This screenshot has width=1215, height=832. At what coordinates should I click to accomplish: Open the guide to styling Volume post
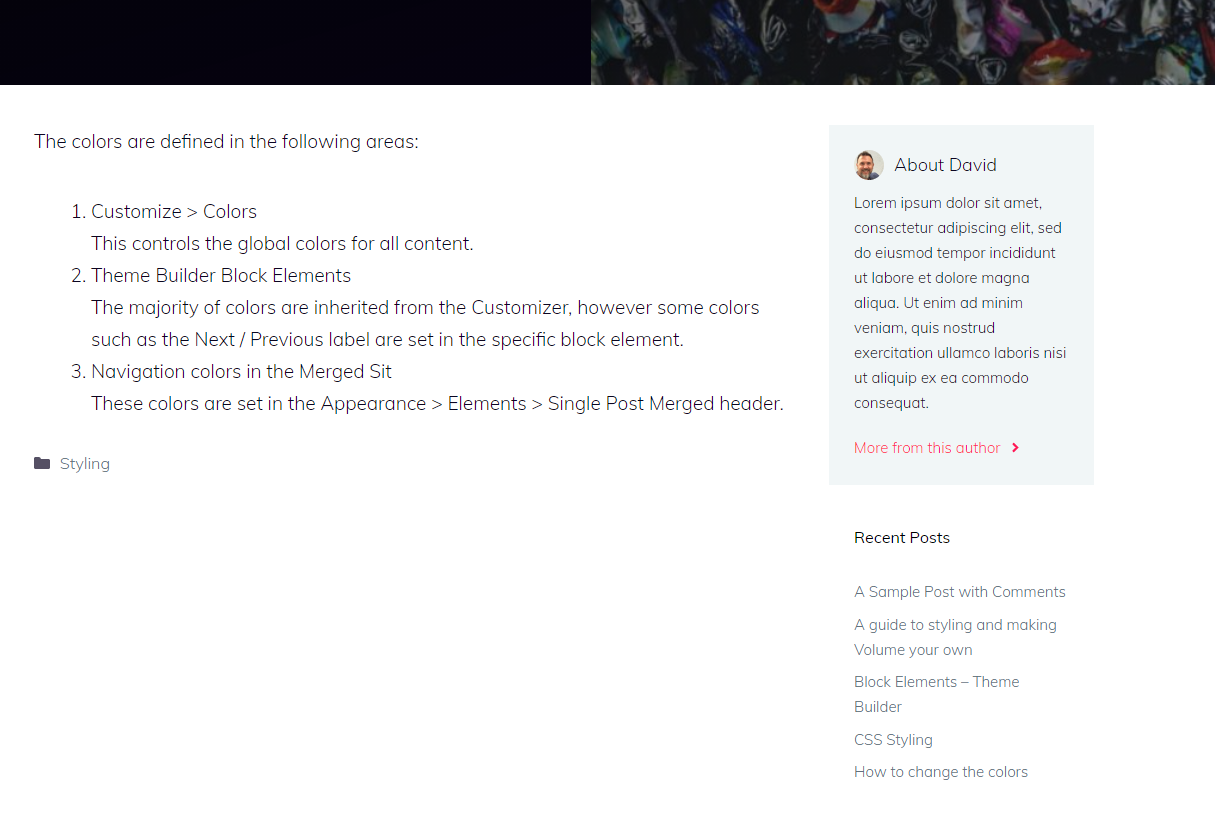pos(955,637)
